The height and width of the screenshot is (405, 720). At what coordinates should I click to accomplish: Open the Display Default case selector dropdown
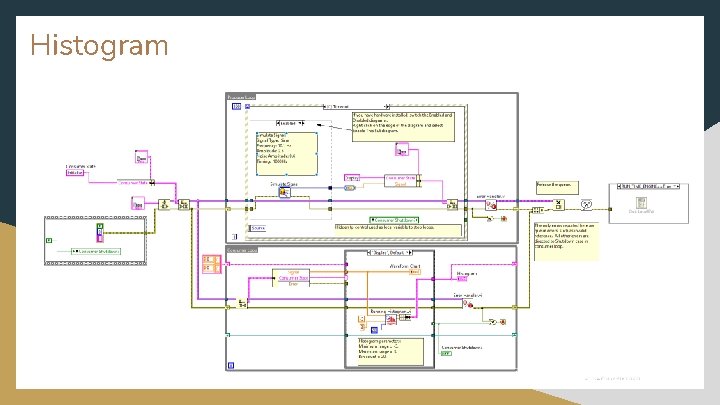pyautogui.click(x=390, y=253)
